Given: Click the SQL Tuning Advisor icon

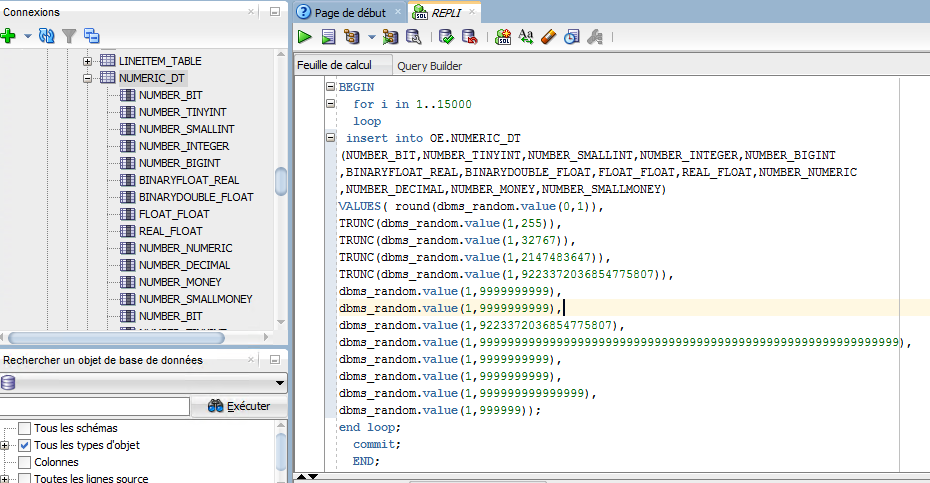Looking at the screenshot, I should point(413,37).
